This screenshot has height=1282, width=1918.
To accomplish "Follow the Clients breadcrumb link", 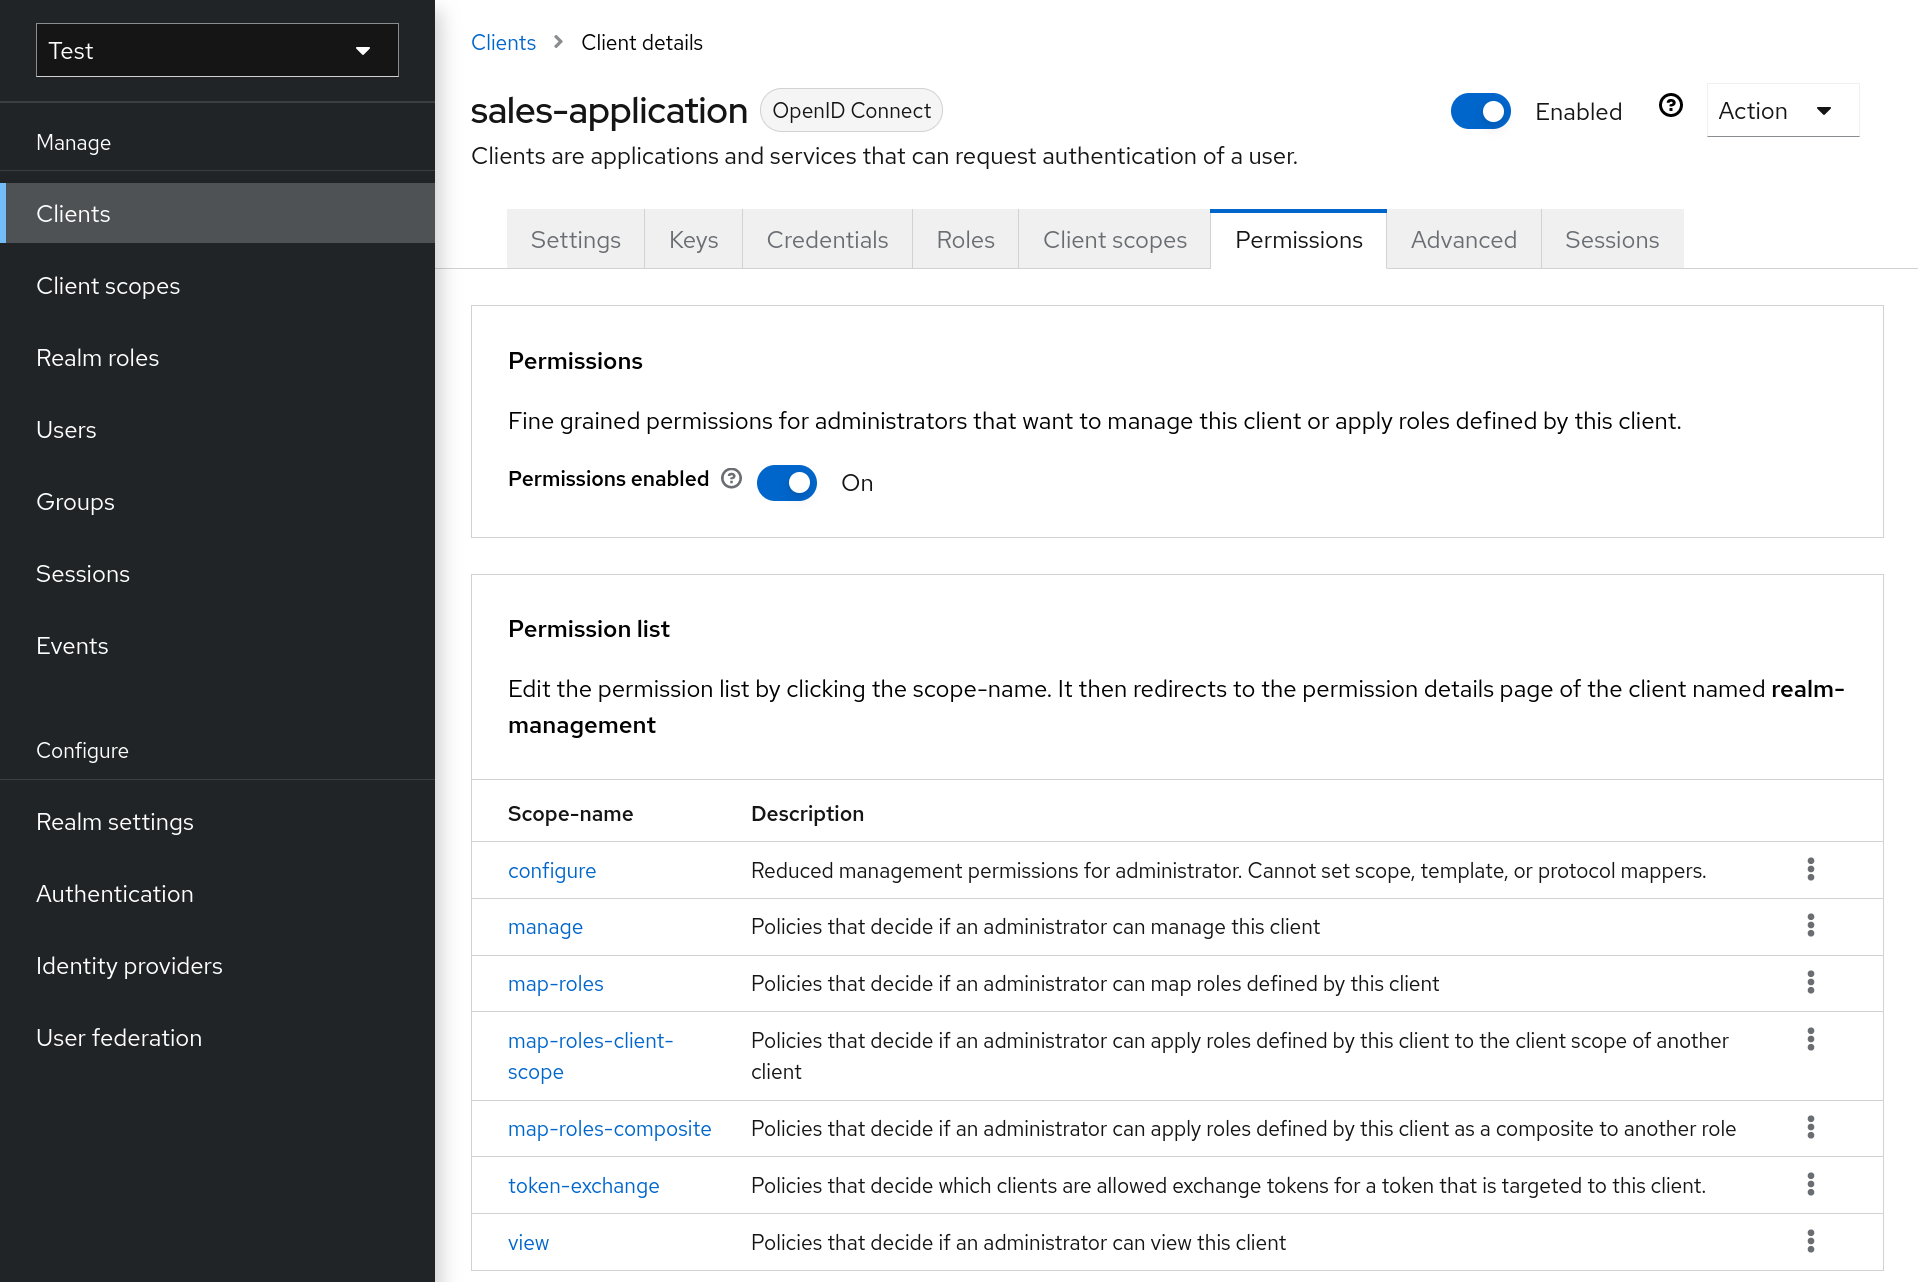I will tap(503, 42).
